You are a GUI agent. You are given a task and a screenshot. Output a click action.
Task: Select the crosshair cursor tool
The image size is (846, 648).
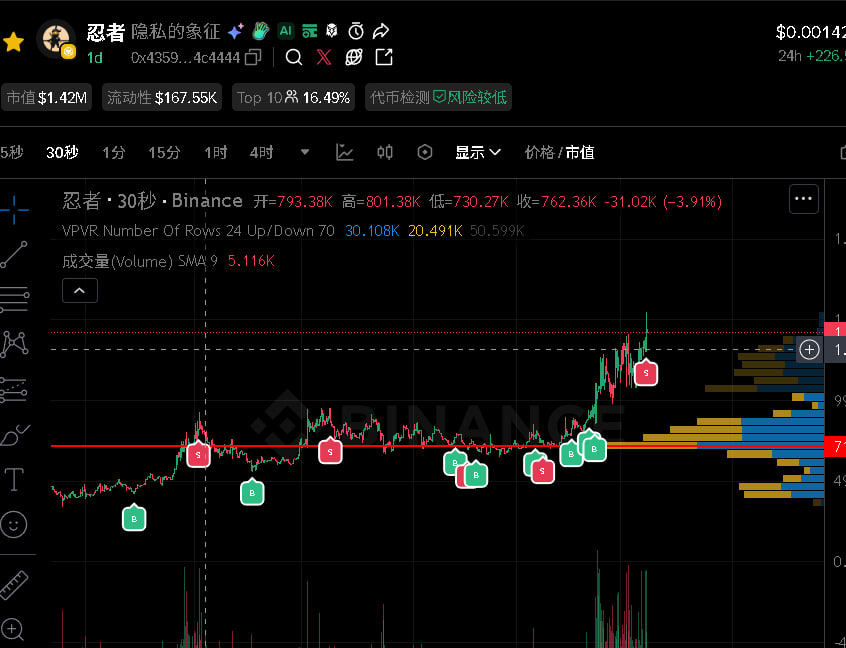coord(14,211)
